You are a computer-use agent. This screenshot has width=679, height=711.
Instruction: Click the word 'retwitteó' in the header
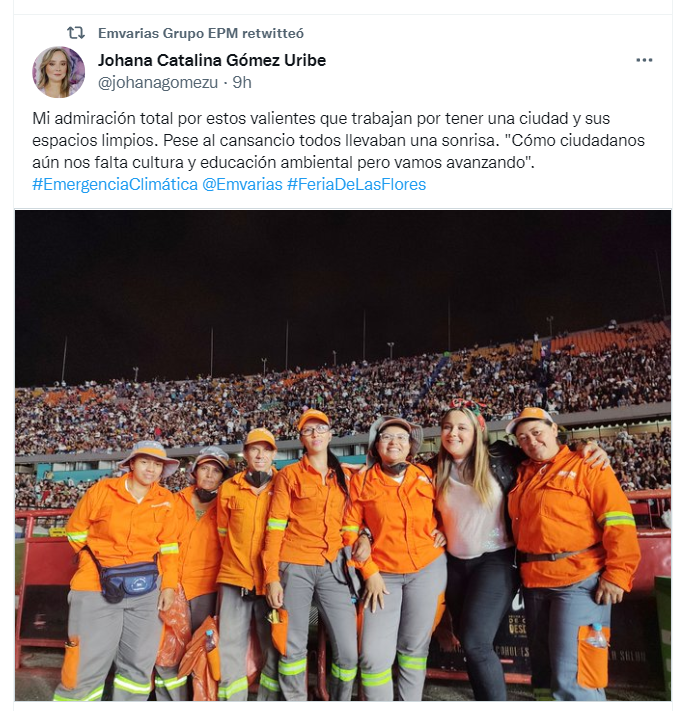tap(273, 33)
